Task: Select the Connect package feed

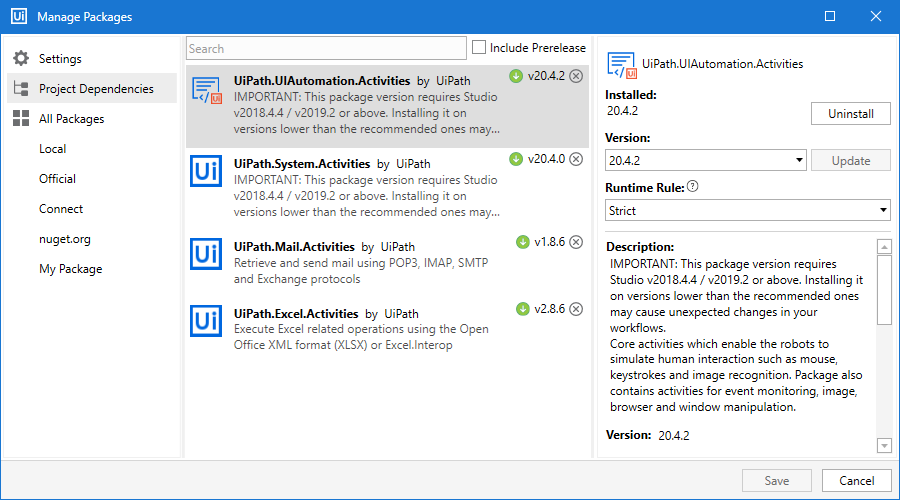Action: (61, 209)
